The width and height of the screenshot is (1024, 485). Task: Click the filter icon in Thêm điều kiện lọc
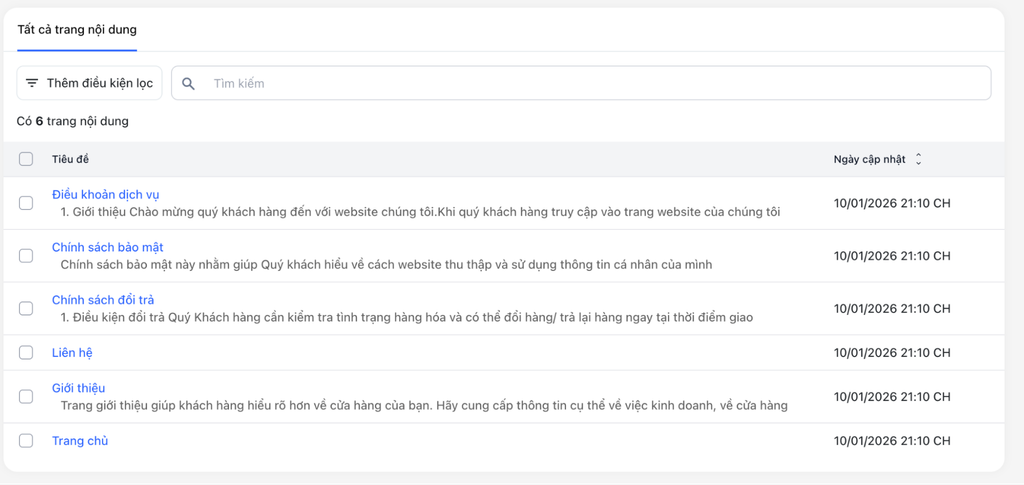(32, 83)
